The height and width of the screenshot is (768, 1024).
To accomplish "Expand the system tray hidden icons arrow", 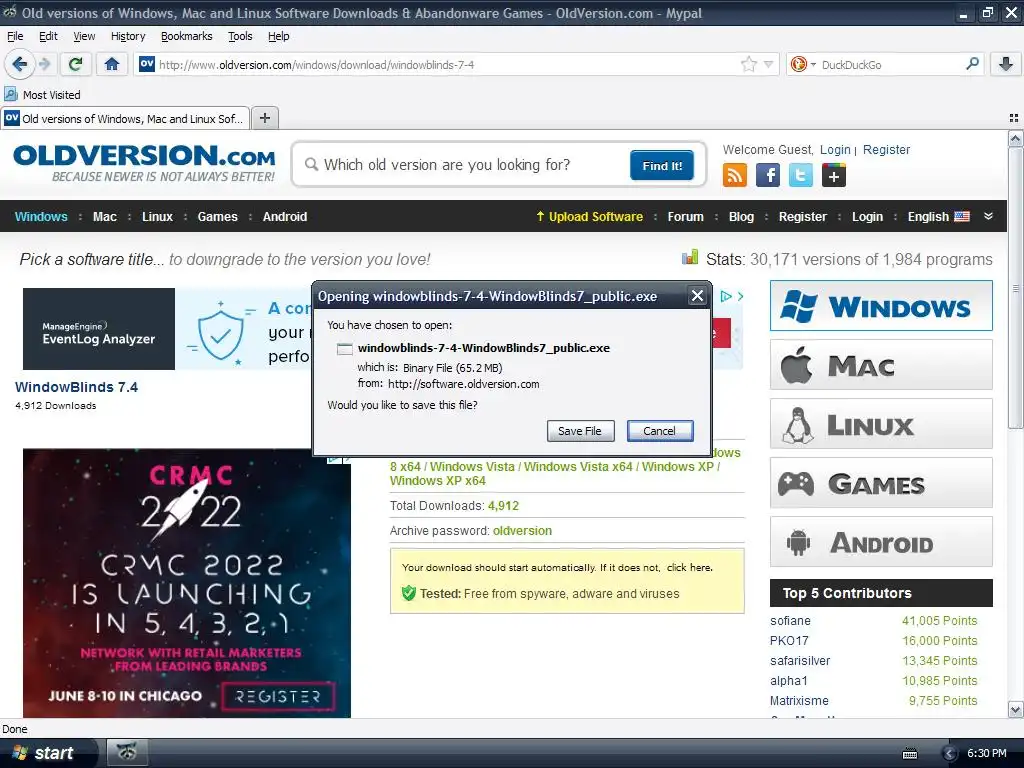I will (949, 754).
